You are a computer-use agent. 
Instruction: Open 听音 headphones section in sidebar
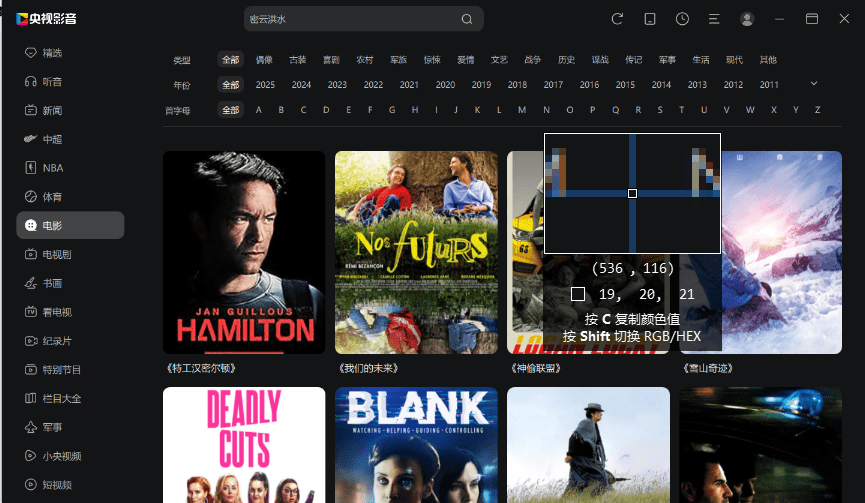click(x=52, y=82)
